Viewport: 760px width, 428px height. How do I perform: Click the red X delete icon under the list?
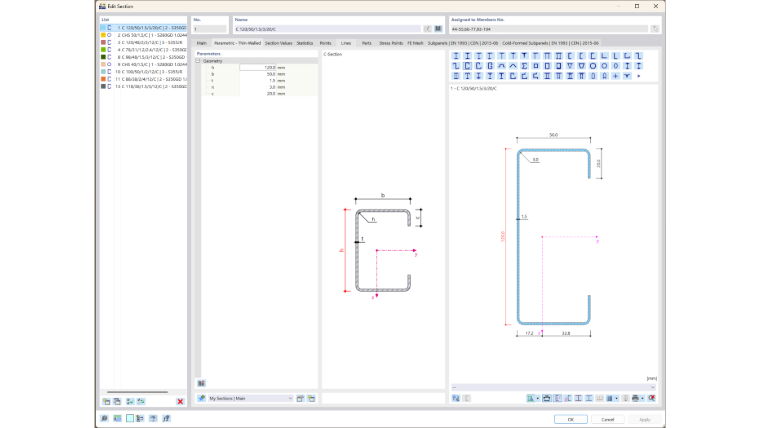180,401
